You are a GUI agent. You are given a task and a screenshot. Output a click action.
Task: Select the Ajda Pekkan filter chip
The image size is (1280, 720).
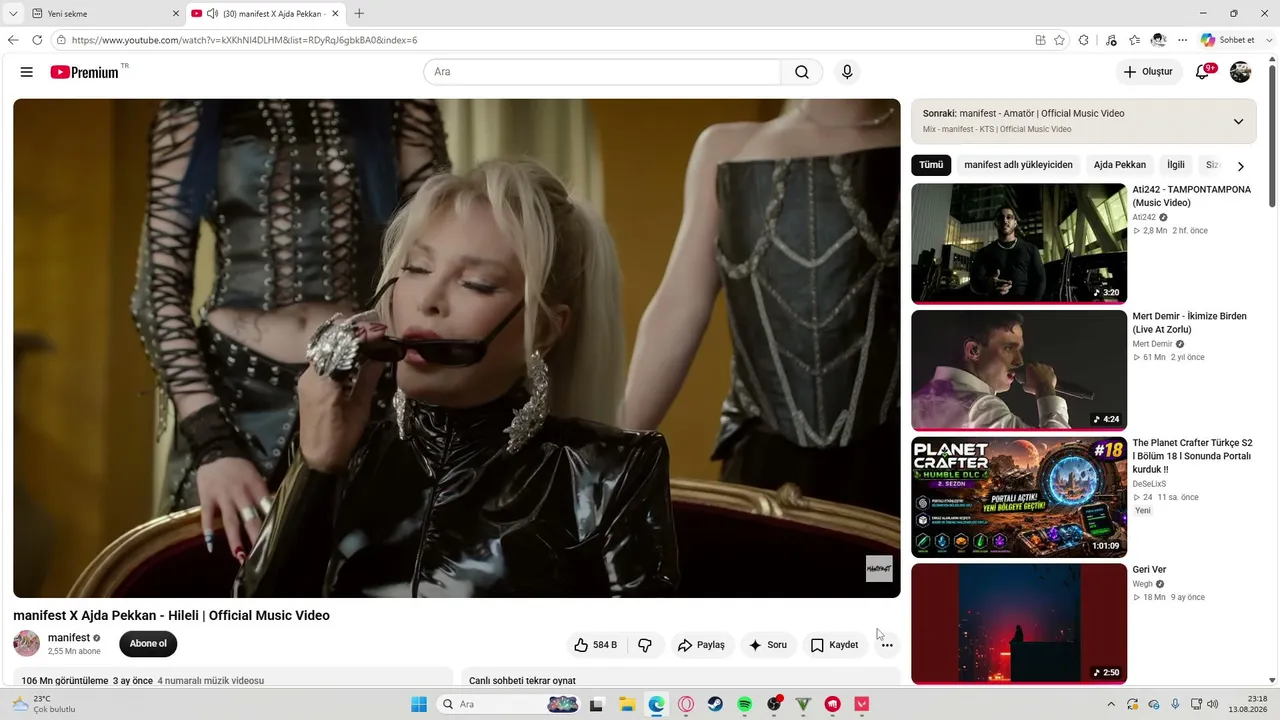pyautogui.click(x=1120, y=165)
